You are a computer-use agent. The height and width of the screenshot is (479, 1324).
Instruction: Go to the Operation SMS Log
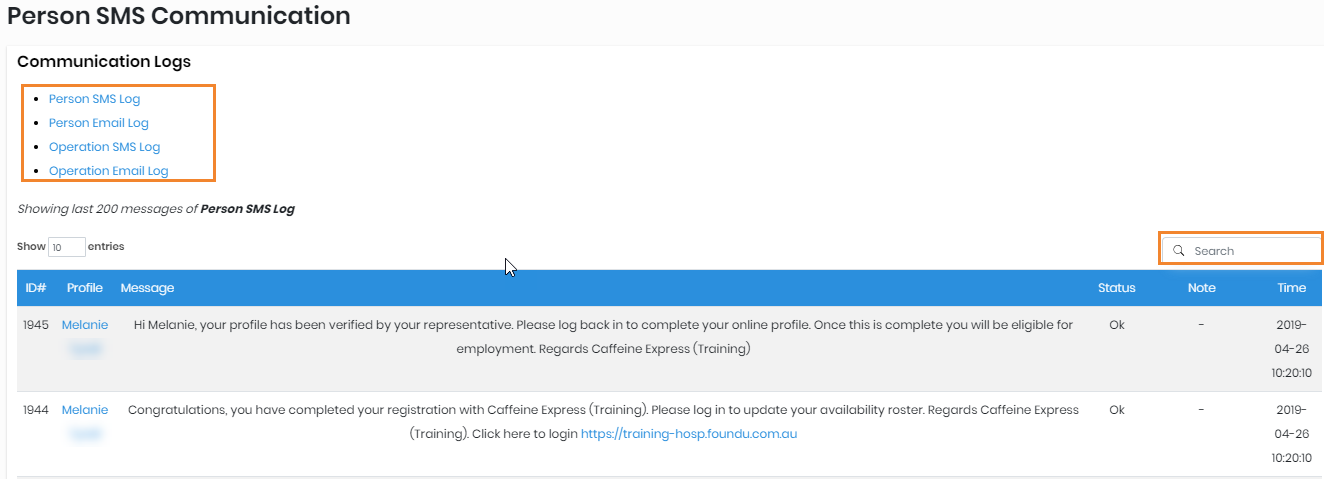coord(104,147)
